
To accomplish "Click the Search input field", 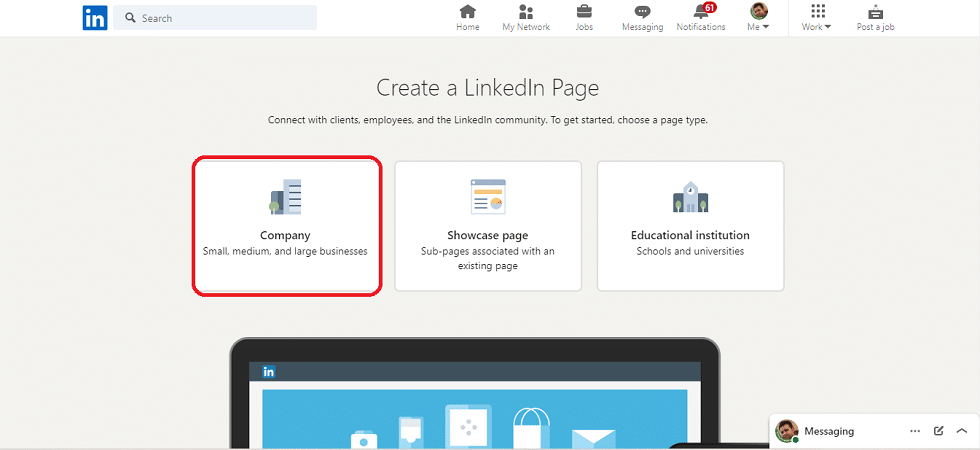I will pos(214,18).
